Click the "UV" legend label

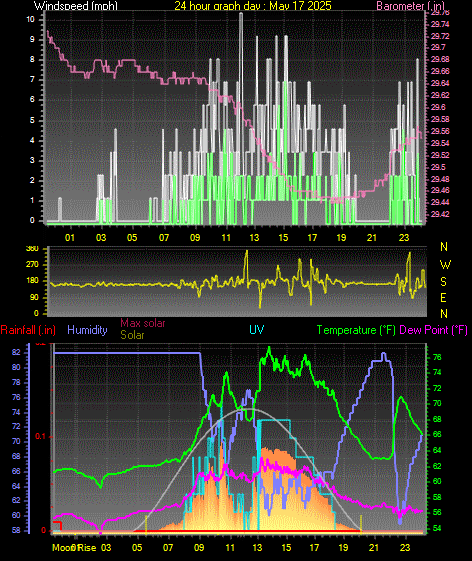tap(257, 330)
